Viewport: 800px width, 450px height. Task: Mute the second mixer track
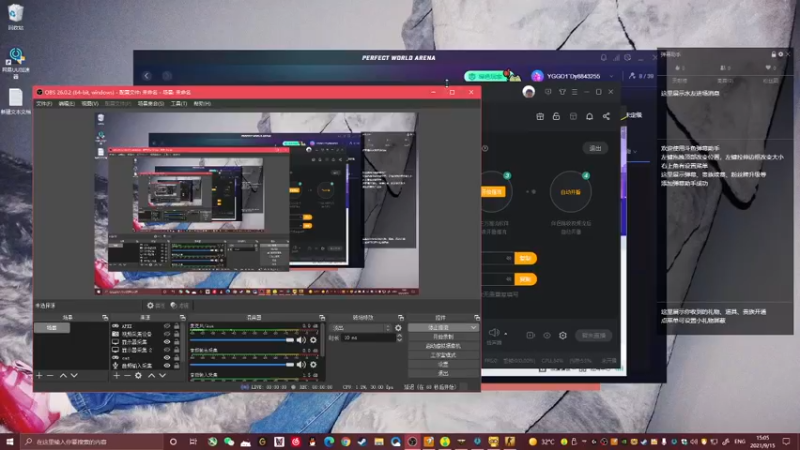point(301,364)
